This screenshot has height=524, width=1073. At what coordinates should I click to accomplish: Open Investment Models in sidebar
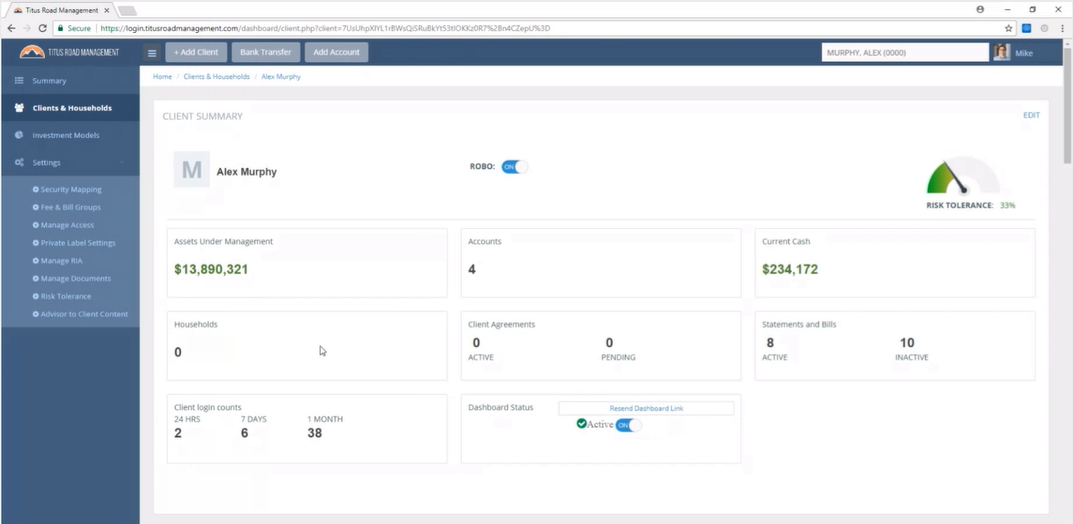click(x=70, y=135)
